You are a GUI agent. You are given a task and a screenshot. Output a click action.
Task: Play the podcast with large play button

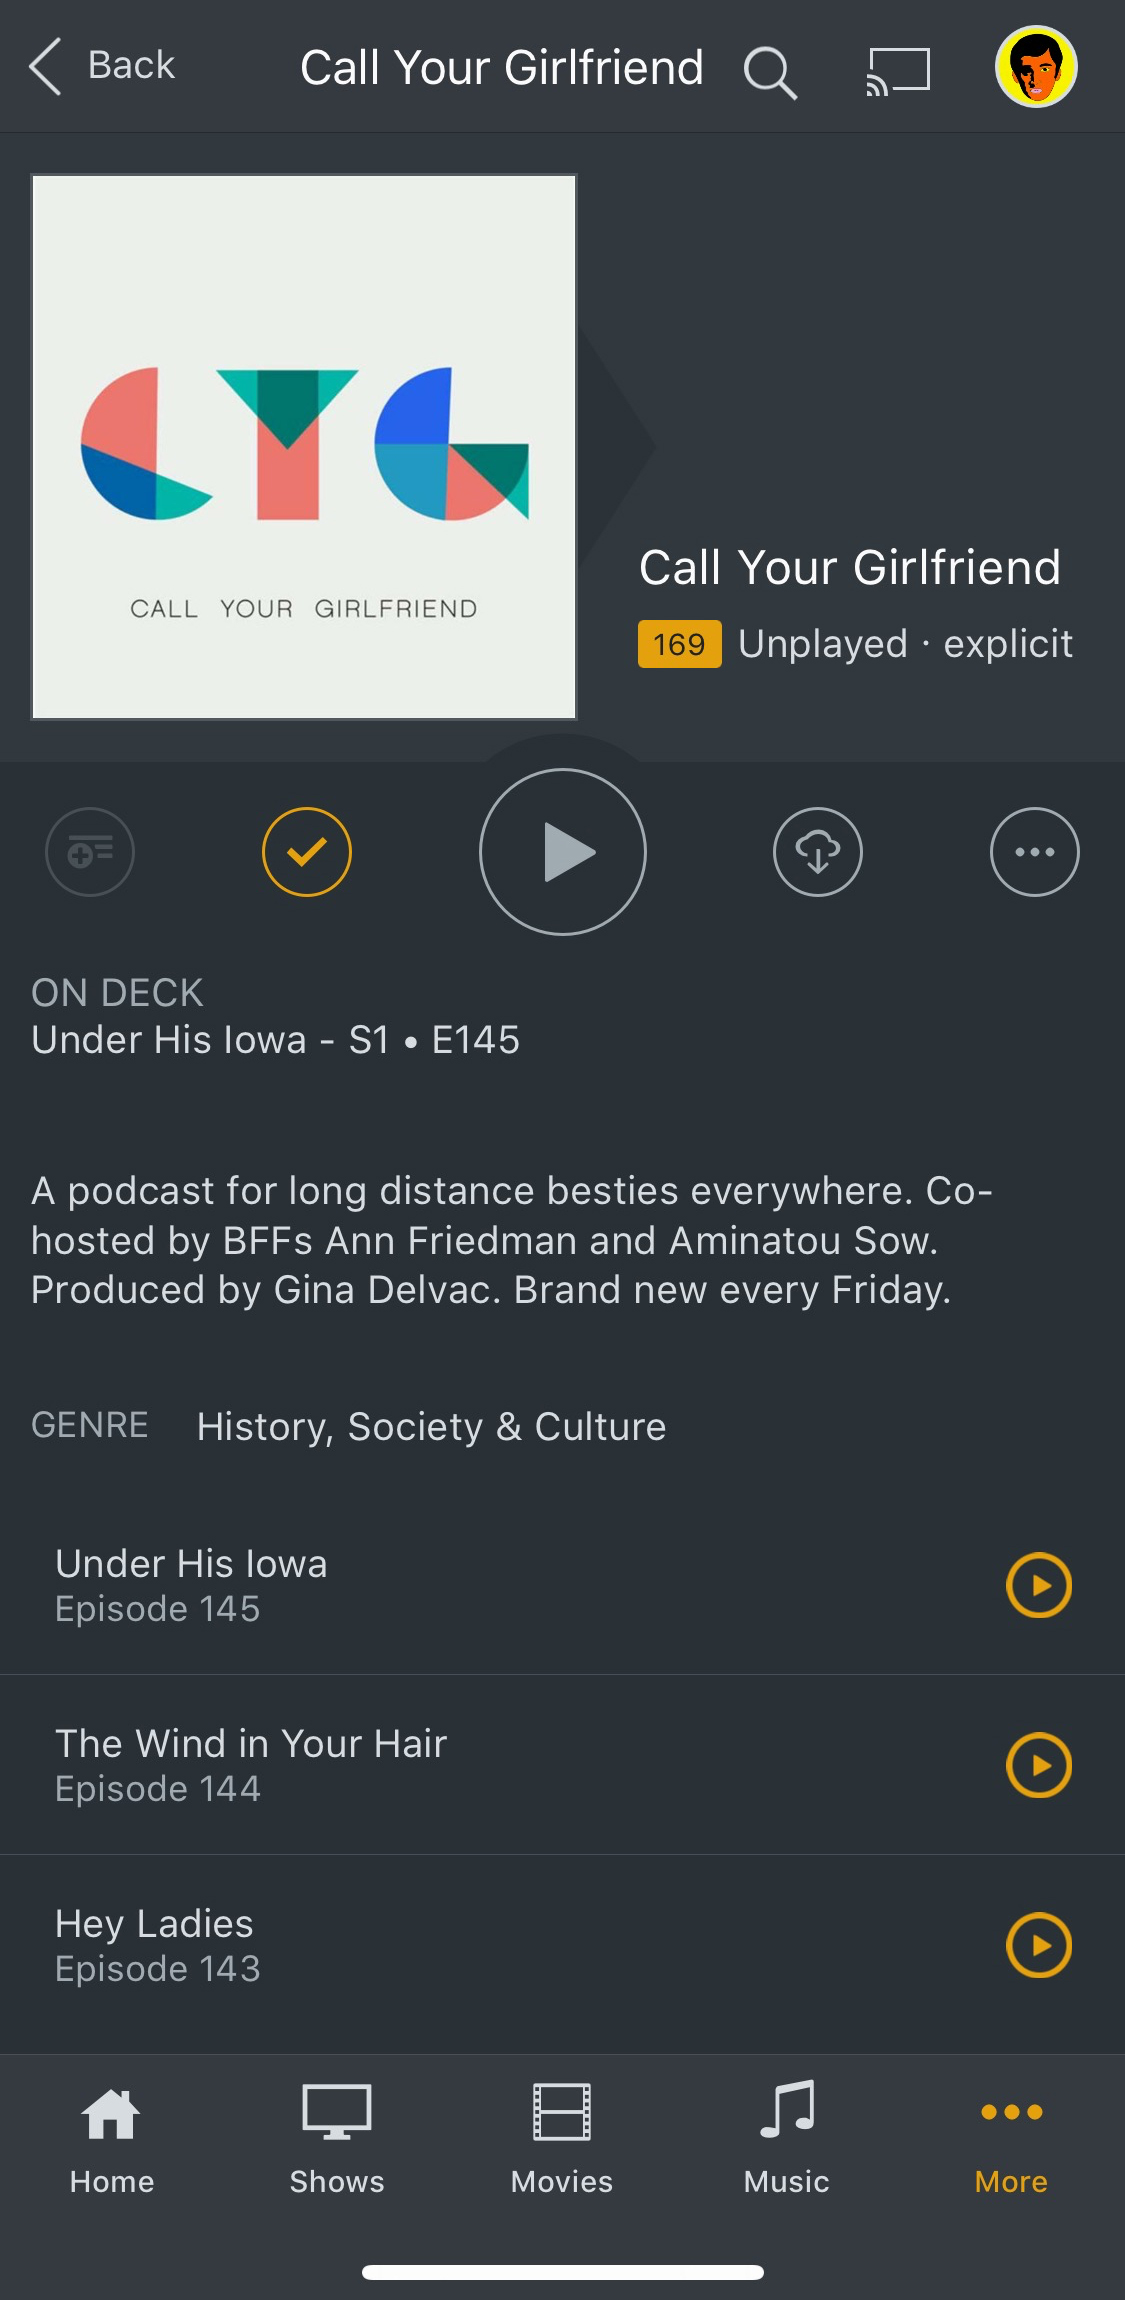point(563,852)
